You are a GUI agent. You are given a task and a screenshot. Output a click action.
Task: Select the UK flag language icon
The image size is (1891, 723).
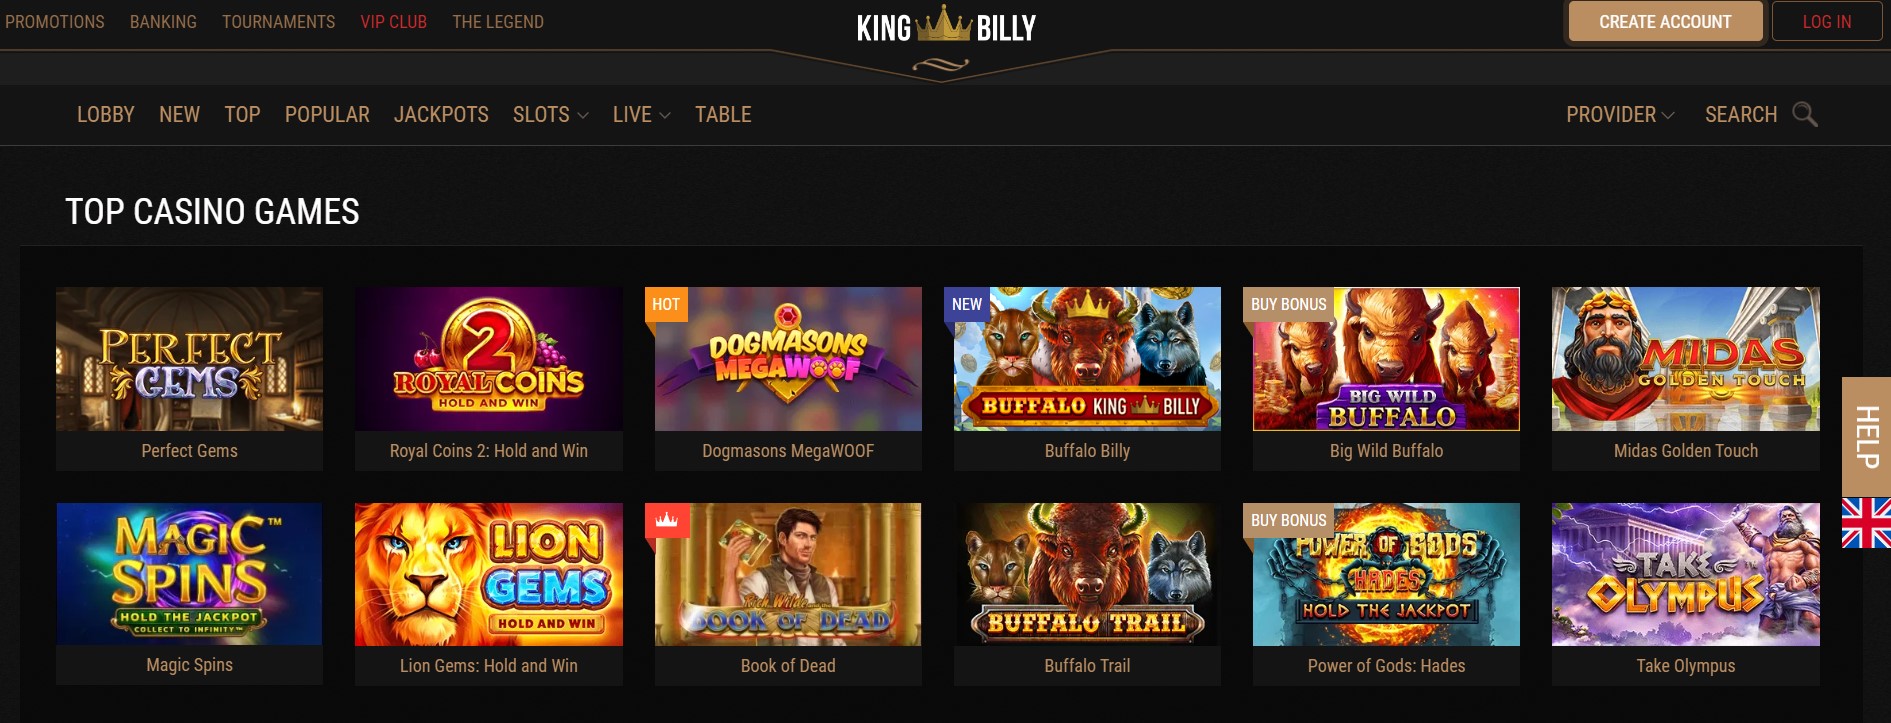pos(1866,523)
